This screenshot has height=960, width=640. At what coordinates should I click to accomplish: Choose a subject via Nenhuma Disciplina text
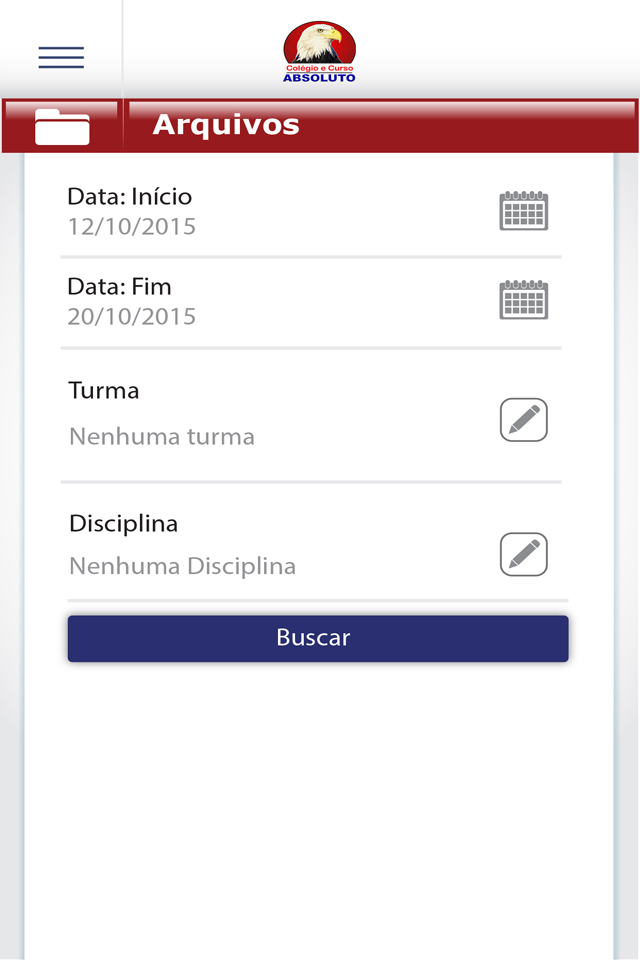[182, 567]
